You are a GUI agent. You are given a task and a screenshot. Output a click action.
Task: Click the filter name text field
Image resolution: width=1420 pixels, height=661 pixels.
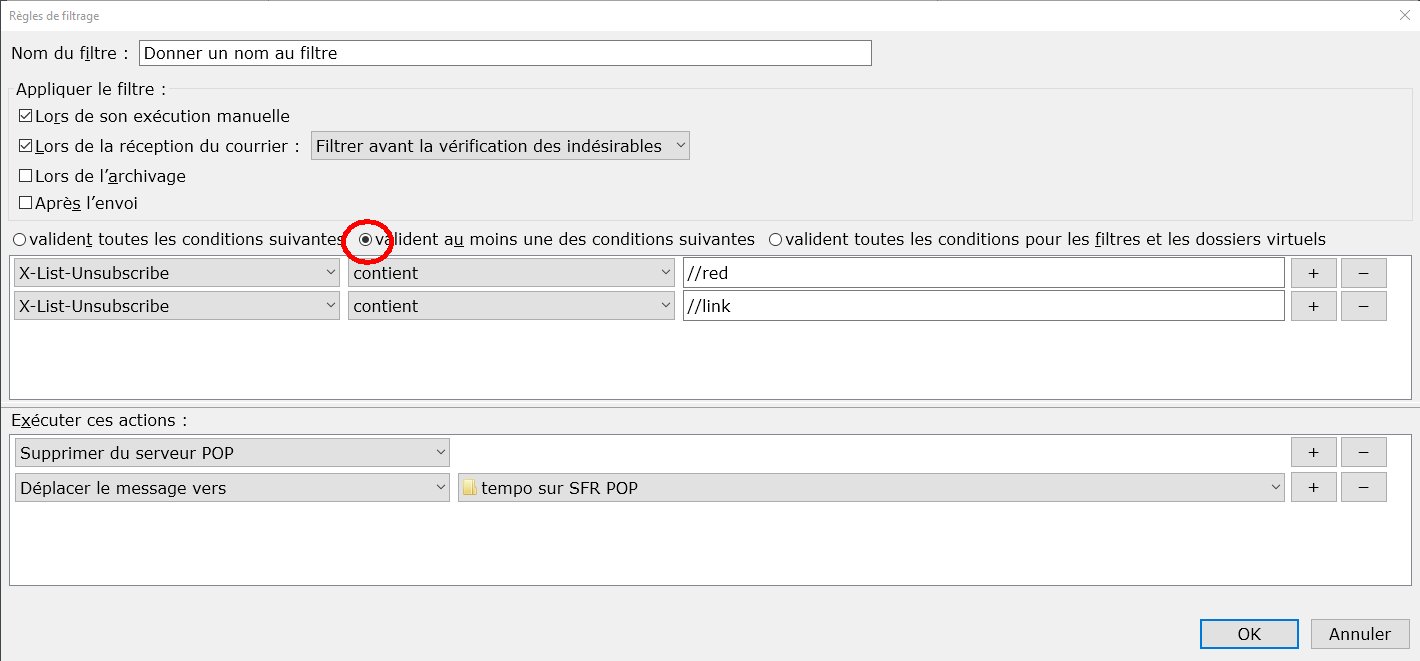click(505, 53)
